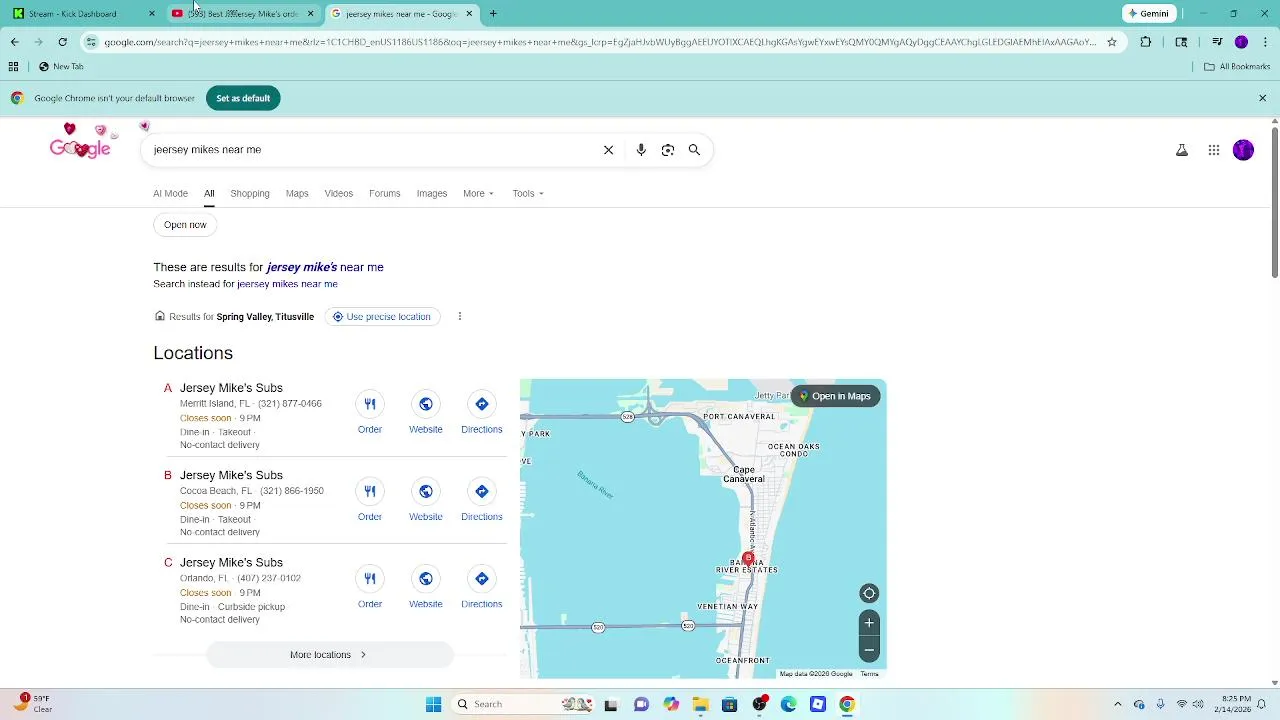Zoom out on the map
The image size is (1280, 720).
click(869, 650)
